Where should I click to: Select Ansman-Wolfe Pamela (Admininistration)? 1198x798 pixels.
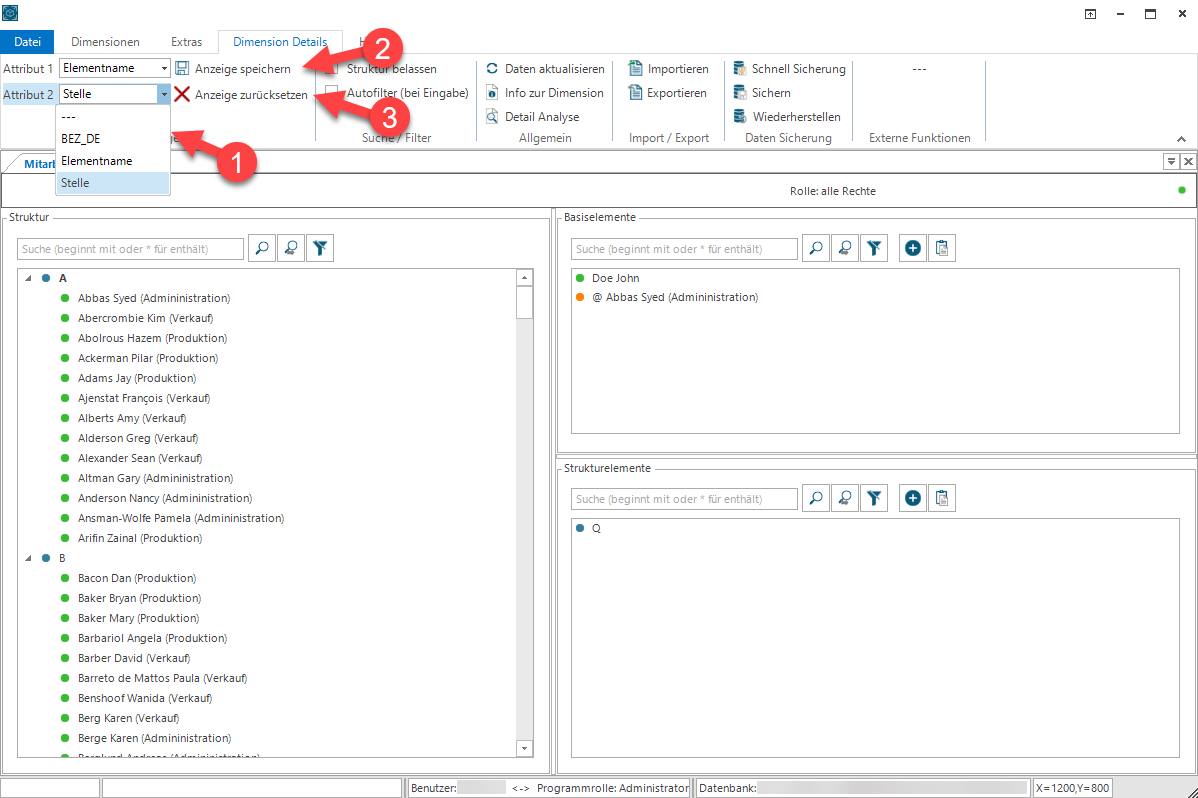pos(180,518)
